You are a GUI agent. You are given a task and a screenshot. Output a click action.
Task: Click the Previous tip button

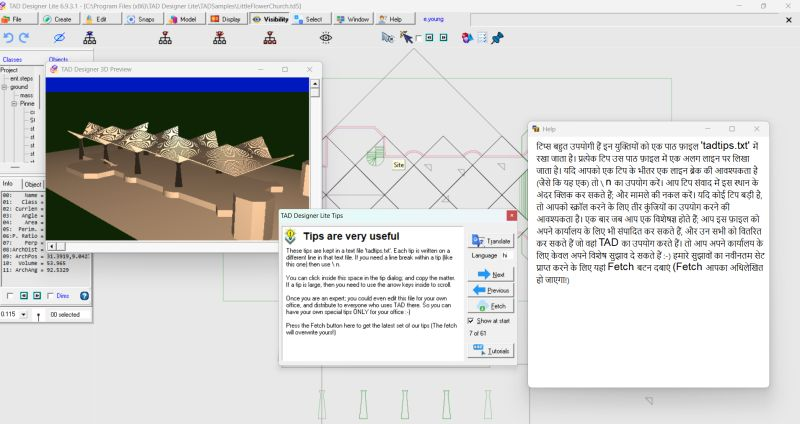tap(491, 290)
